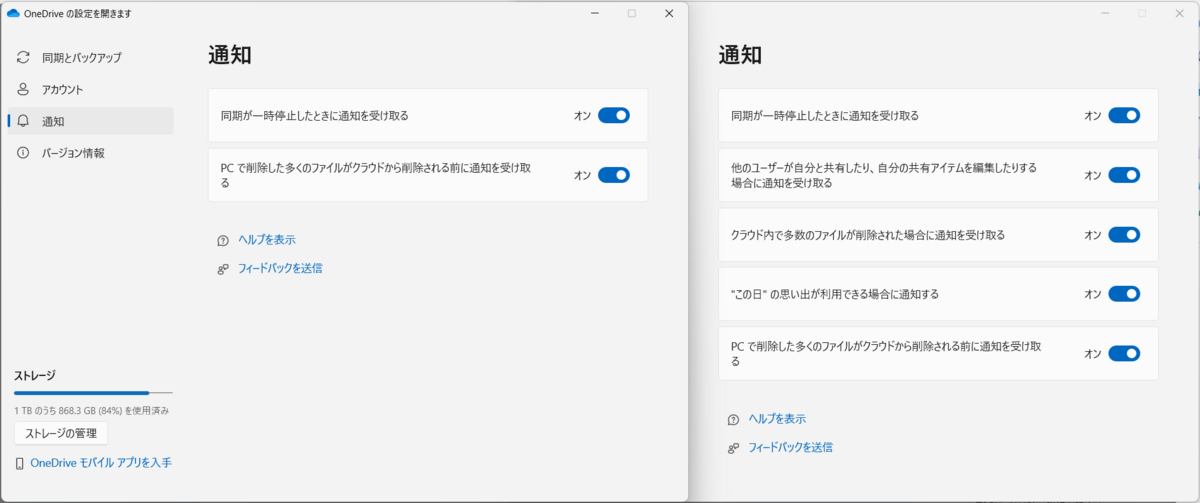Viewport: 1200px width, 503px height.
Task: Close the right OneDrive window
Action: [1179, 13]
